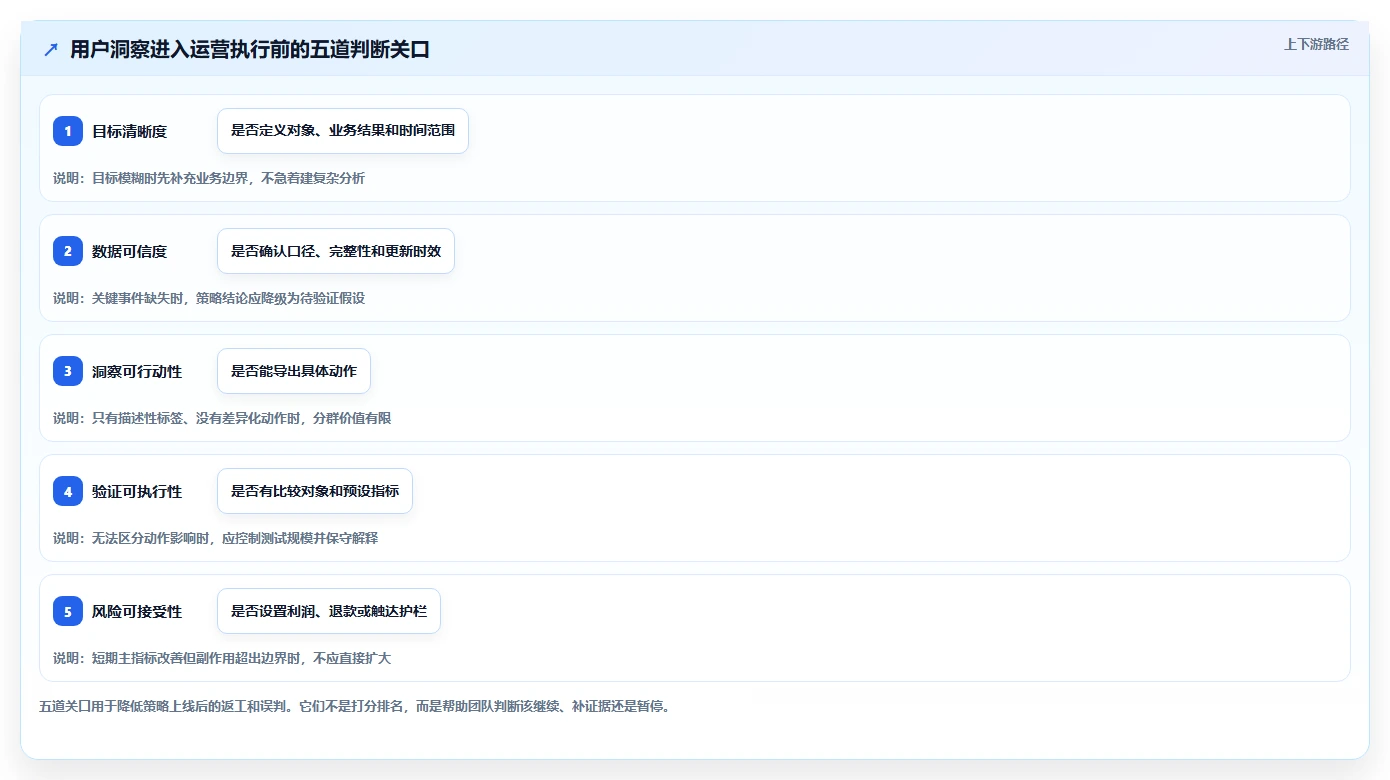This screenshot has height=780, width=1390.
Task: Click the number 2 badge for 数据可信度
Action: click(68, 251)
